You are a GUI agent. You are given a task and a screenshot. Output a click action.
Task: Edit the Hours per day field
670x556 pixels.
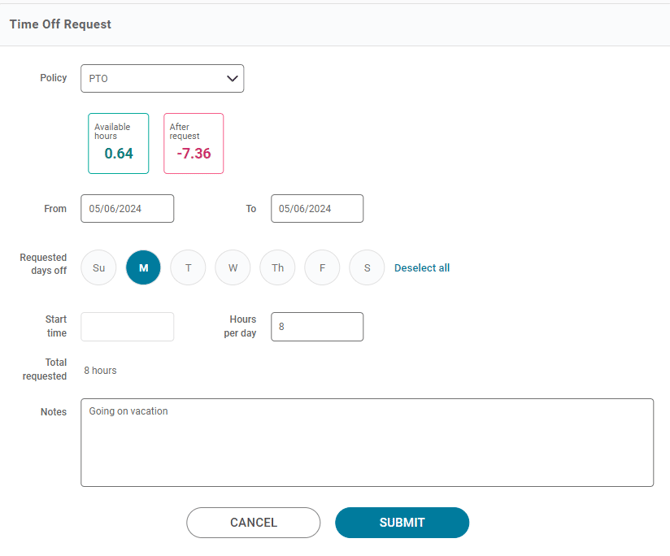[x=317, y=327]
